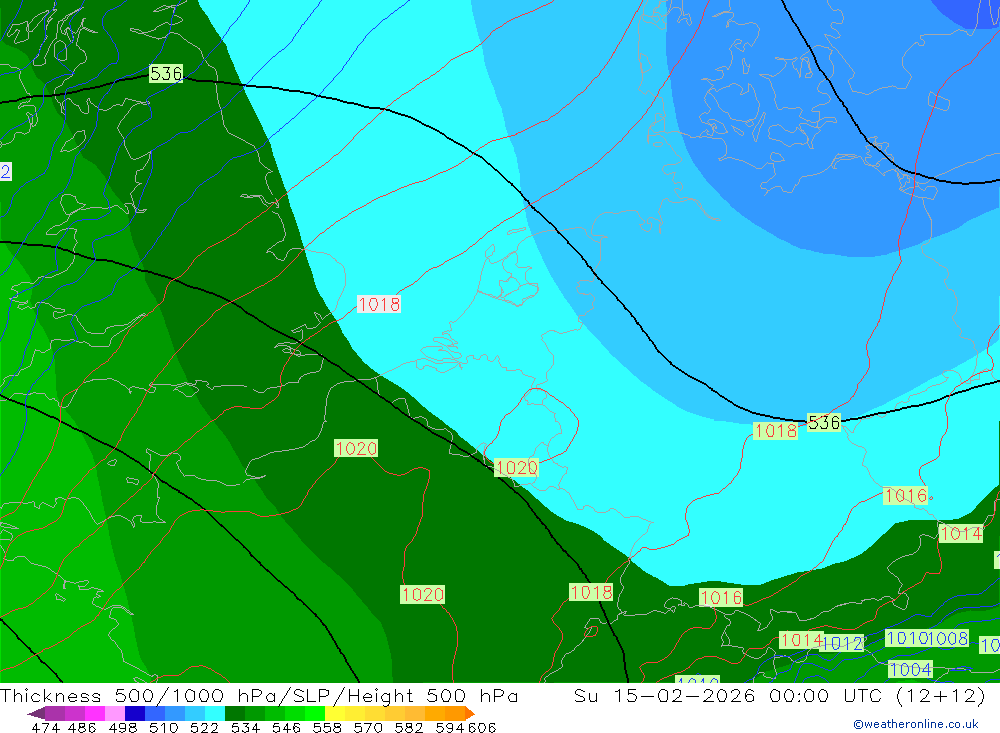
Task: Click the legend value 582
Action: pos(408,728)
